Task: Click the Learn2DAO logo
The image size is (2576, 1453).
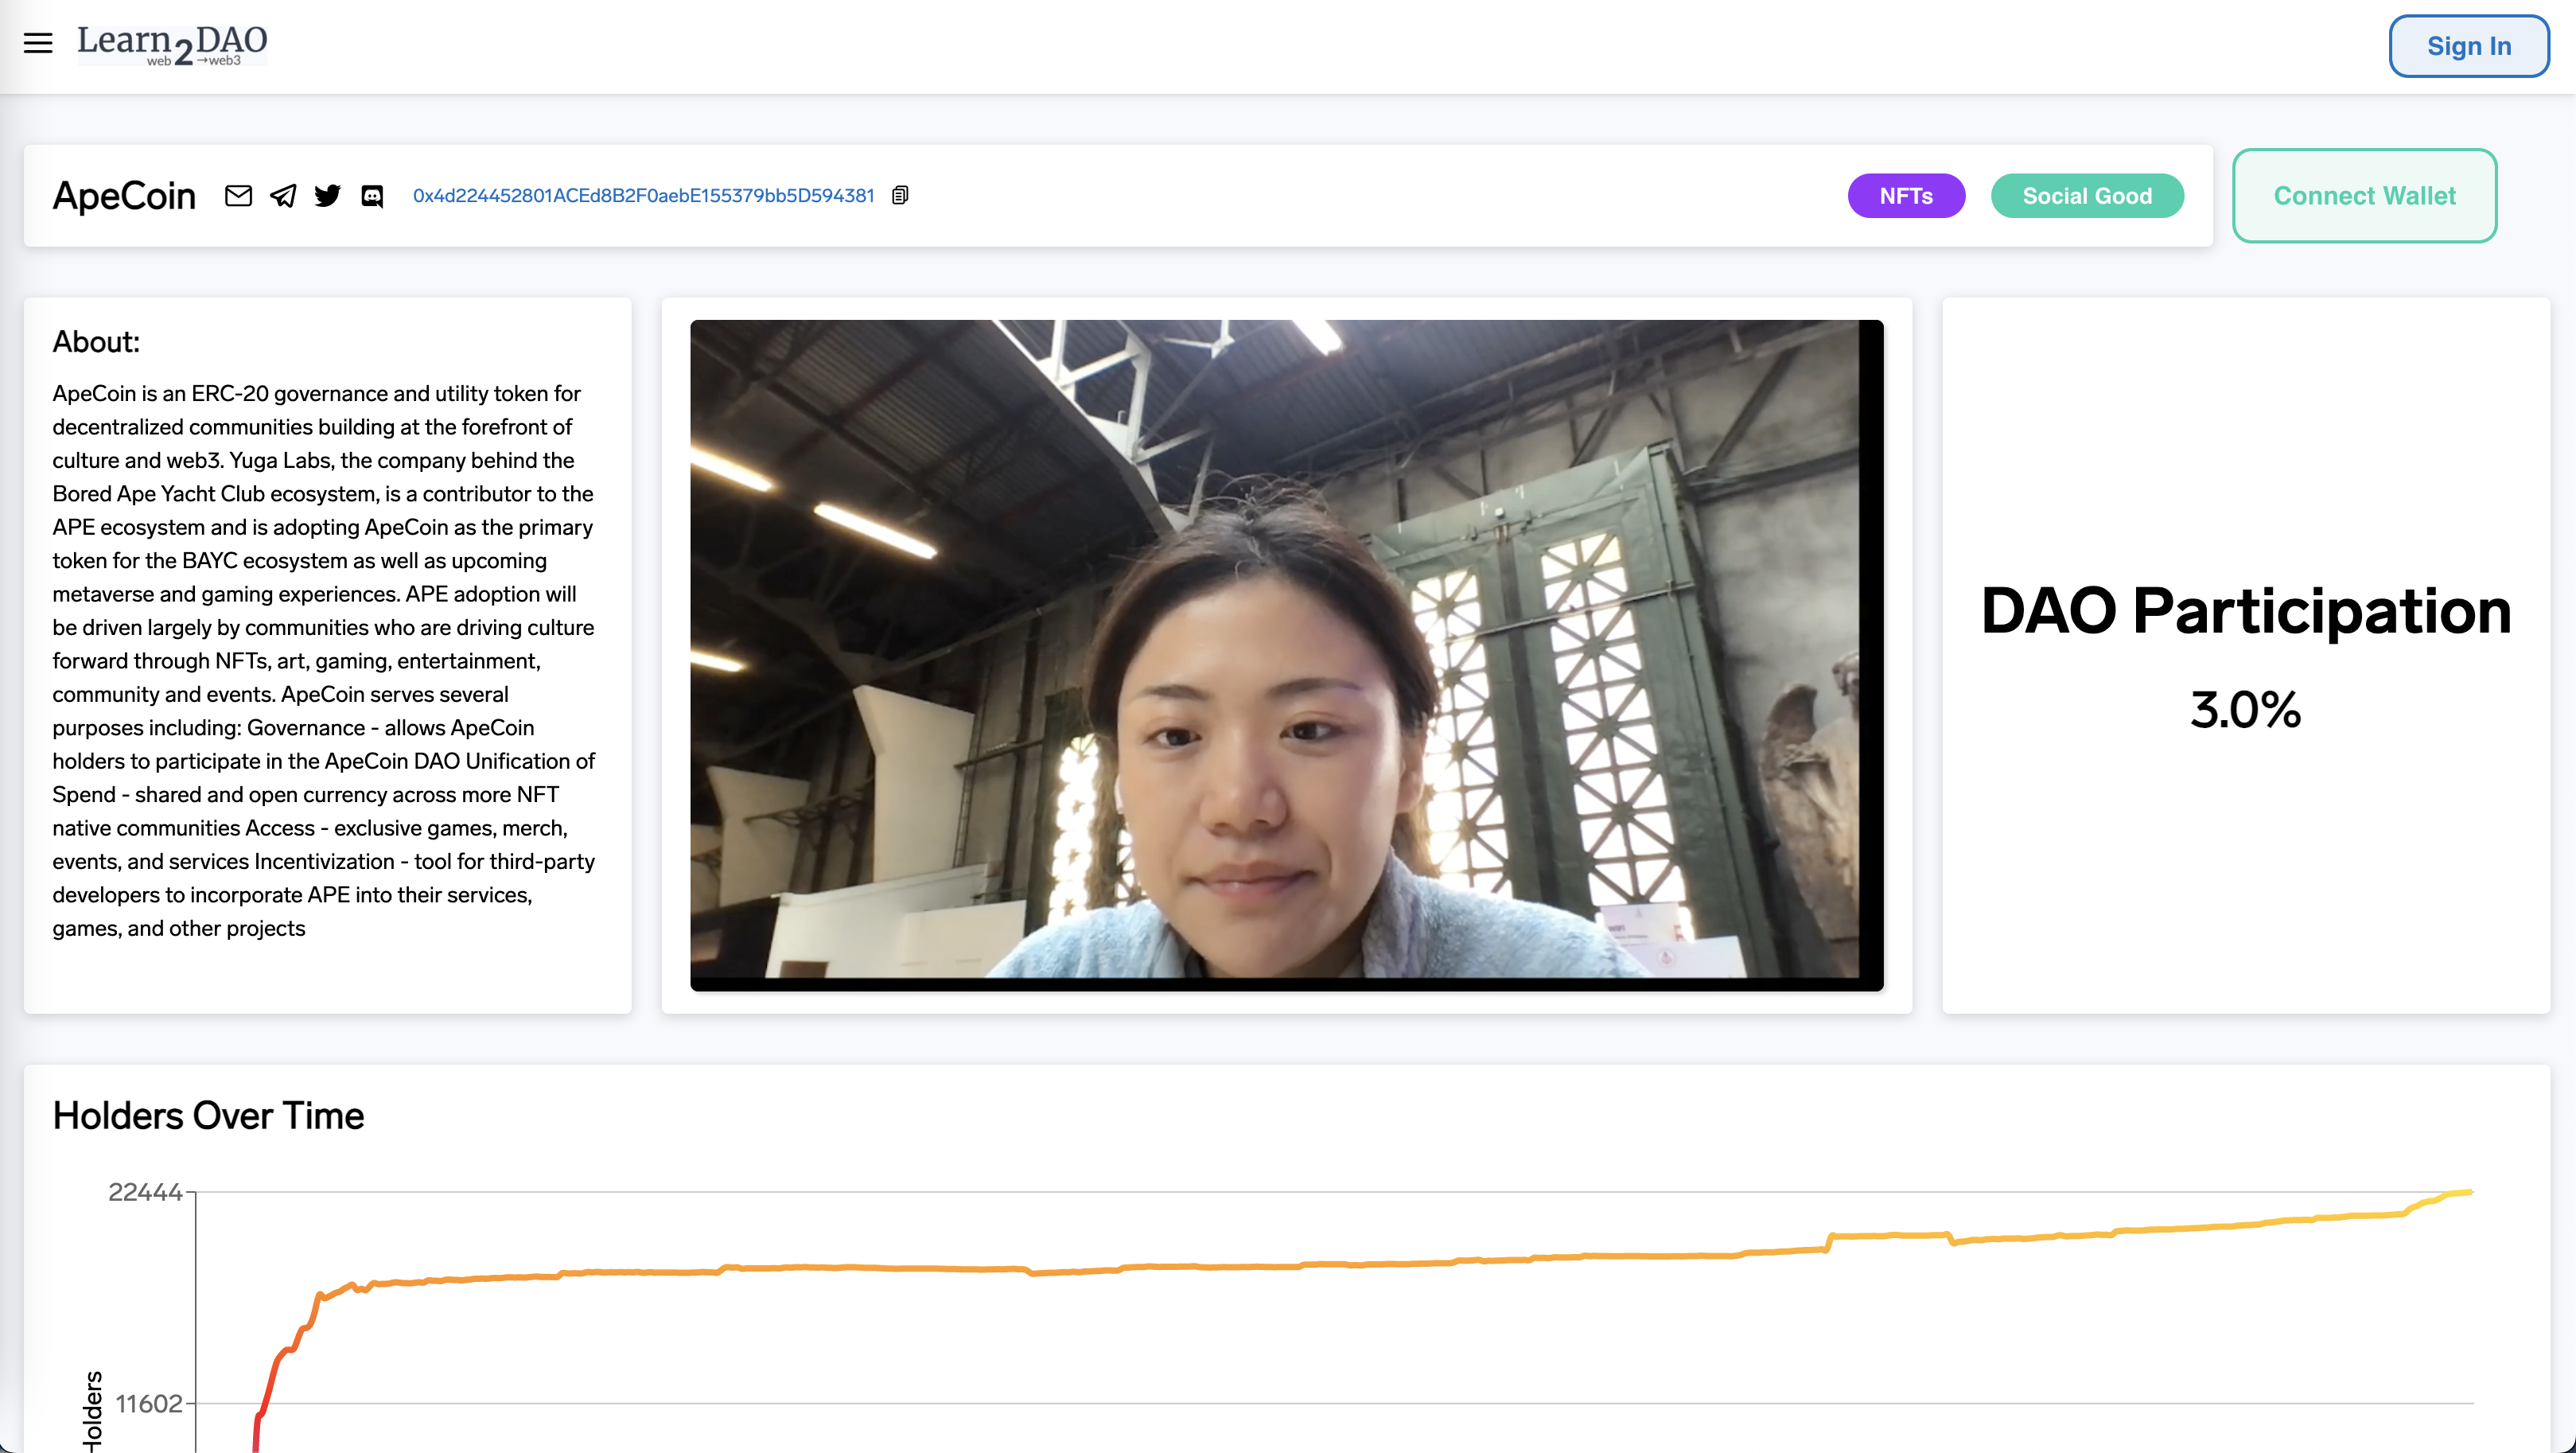Action: pos(172,45)
